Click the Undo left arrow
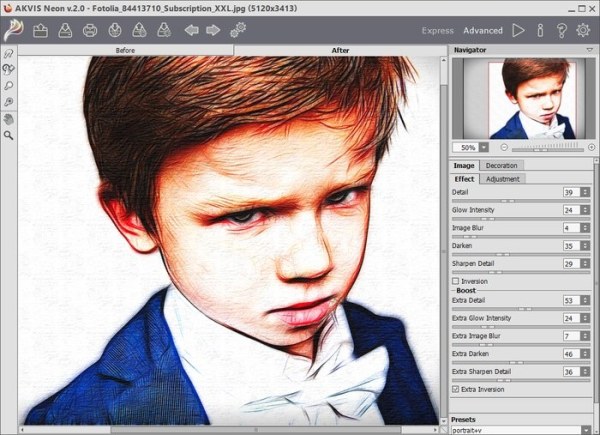The height and width of the screenshot is (435, 600). (x=191, y=30)
